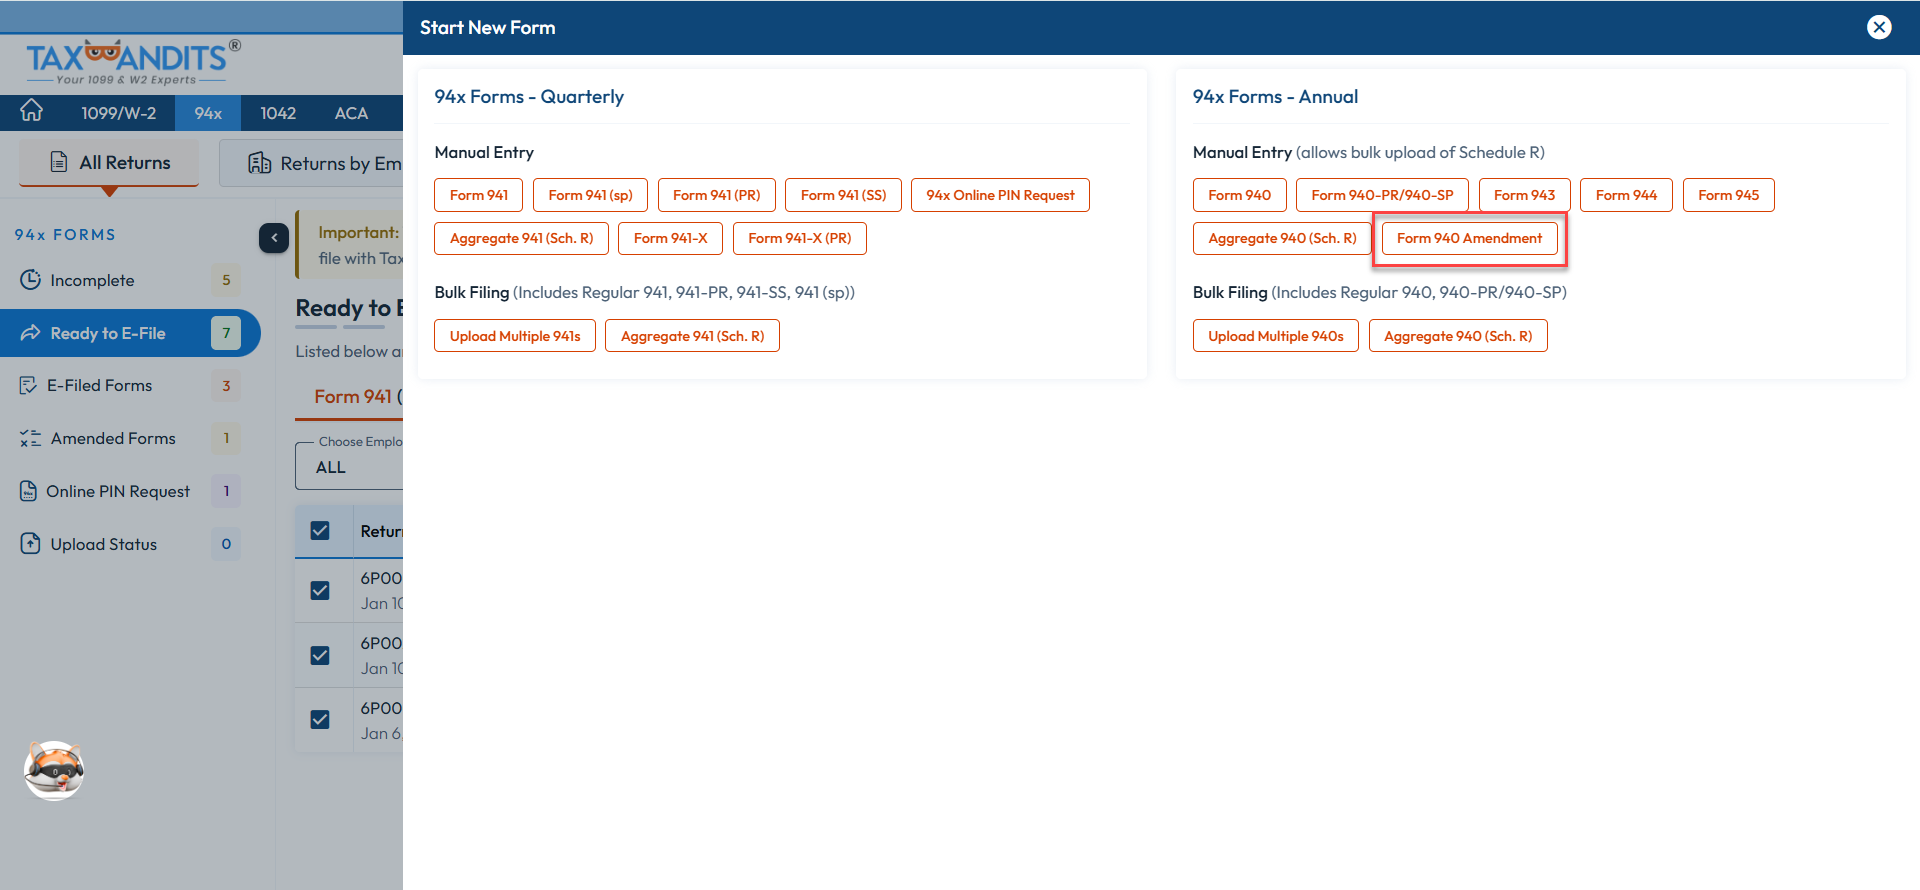Image resolution: width=1920 pixels, height=890 pixels.
Task: Click the Ready to E-File share icon
Action: coord(31,333)
